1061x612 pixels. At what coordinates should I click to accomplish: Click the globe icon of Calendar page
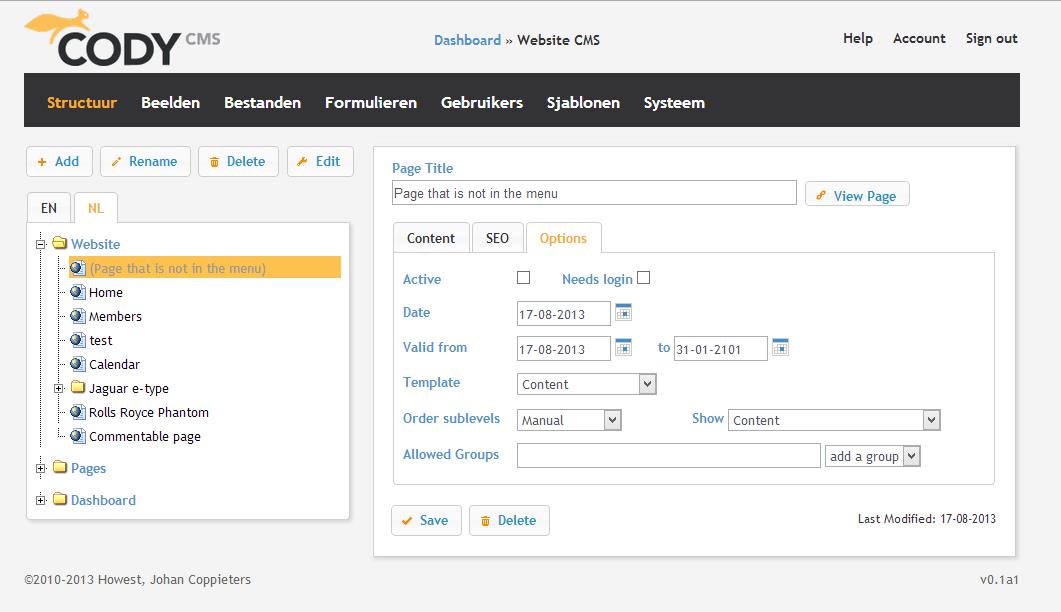point(78,364)
